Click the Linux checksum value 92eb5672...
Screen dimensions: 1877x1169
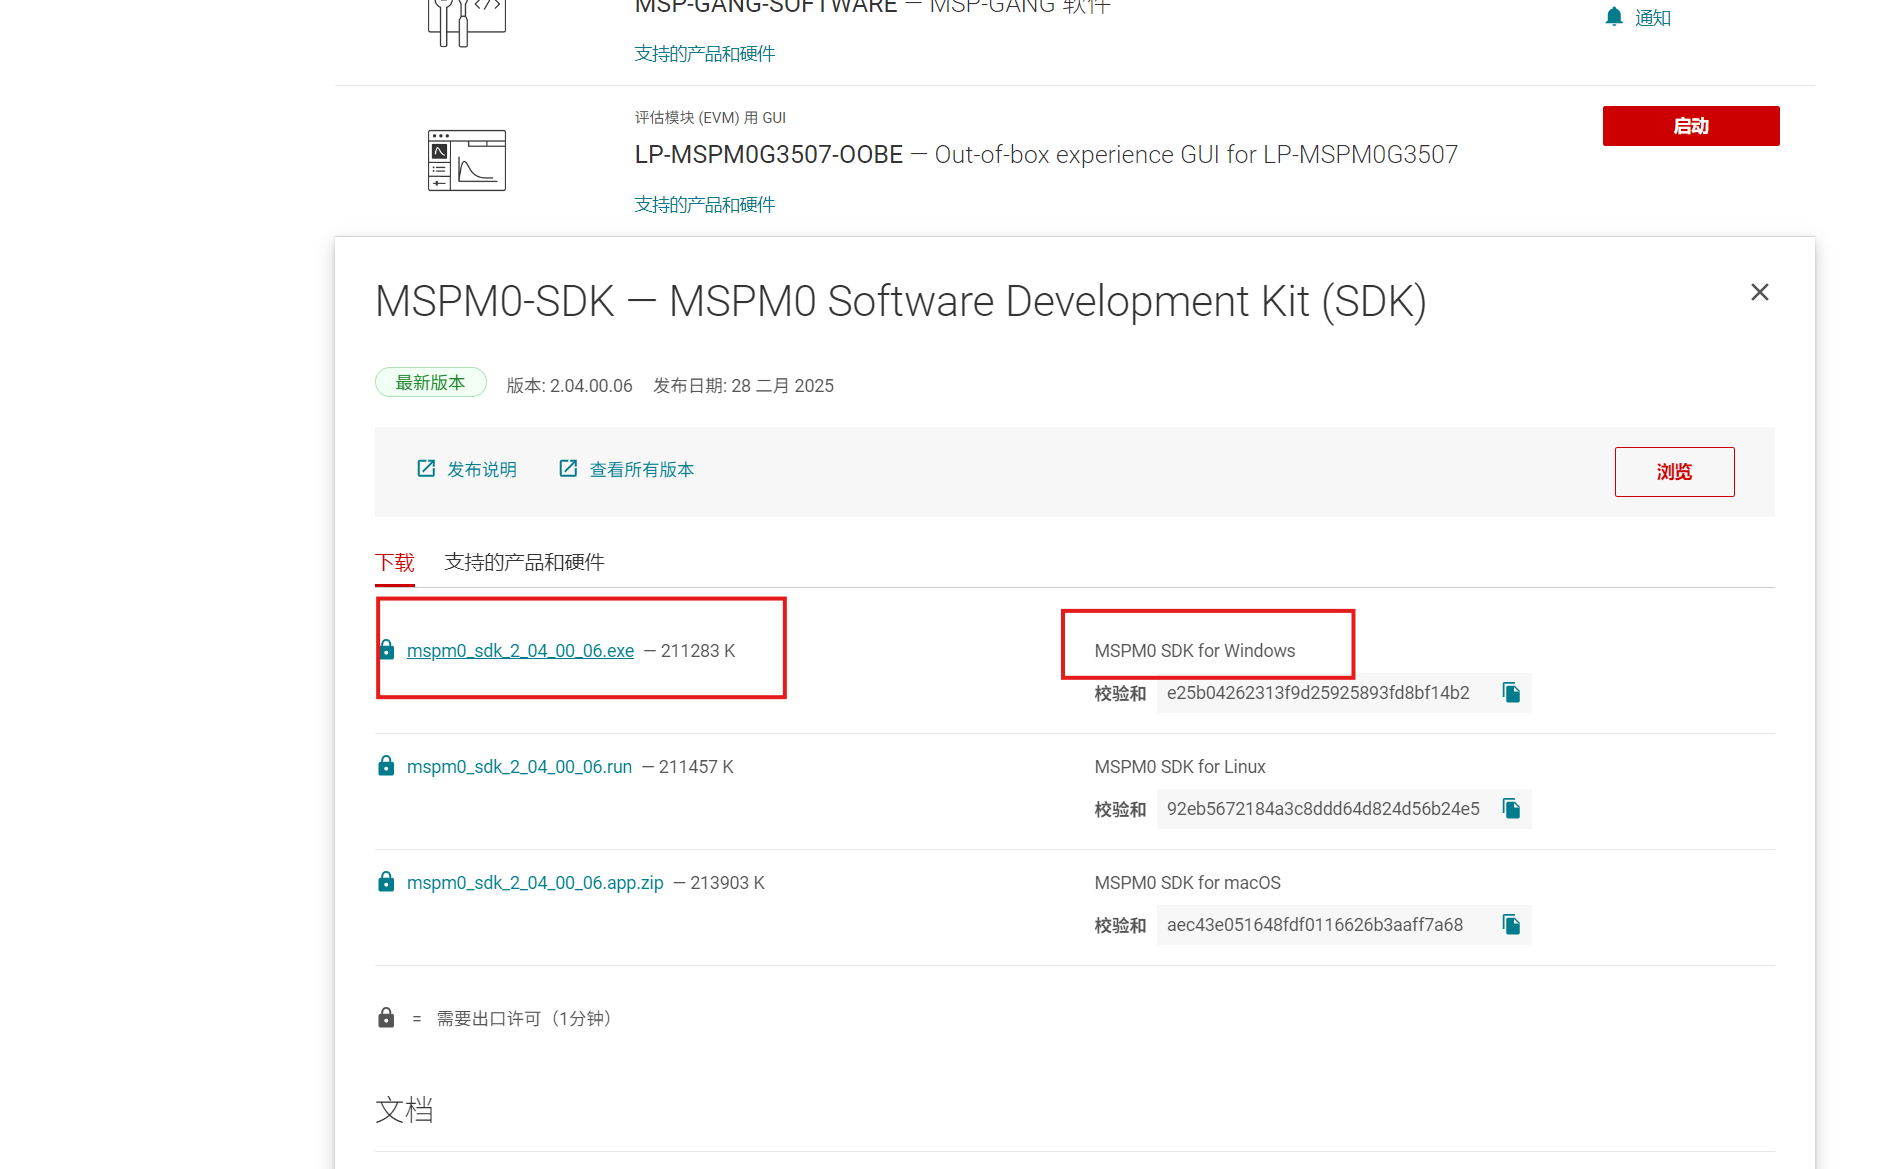(x=1323, y=809)
